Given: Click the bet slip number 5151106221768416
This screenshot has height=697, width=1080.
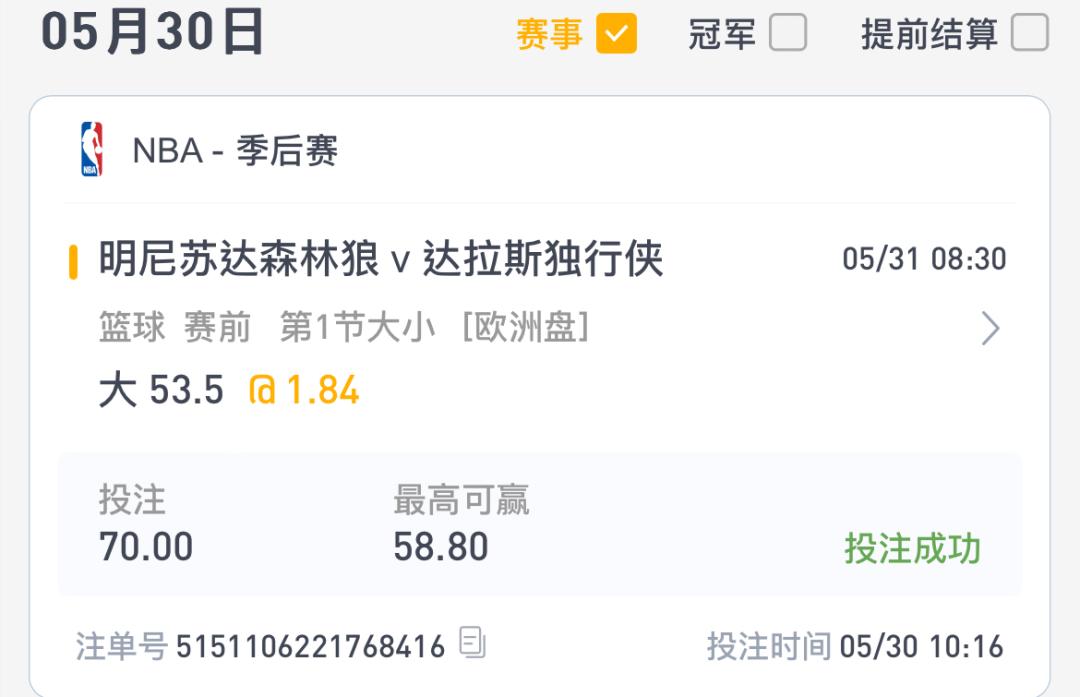Looking at the screenshot, I should click(x=311, y=647).
